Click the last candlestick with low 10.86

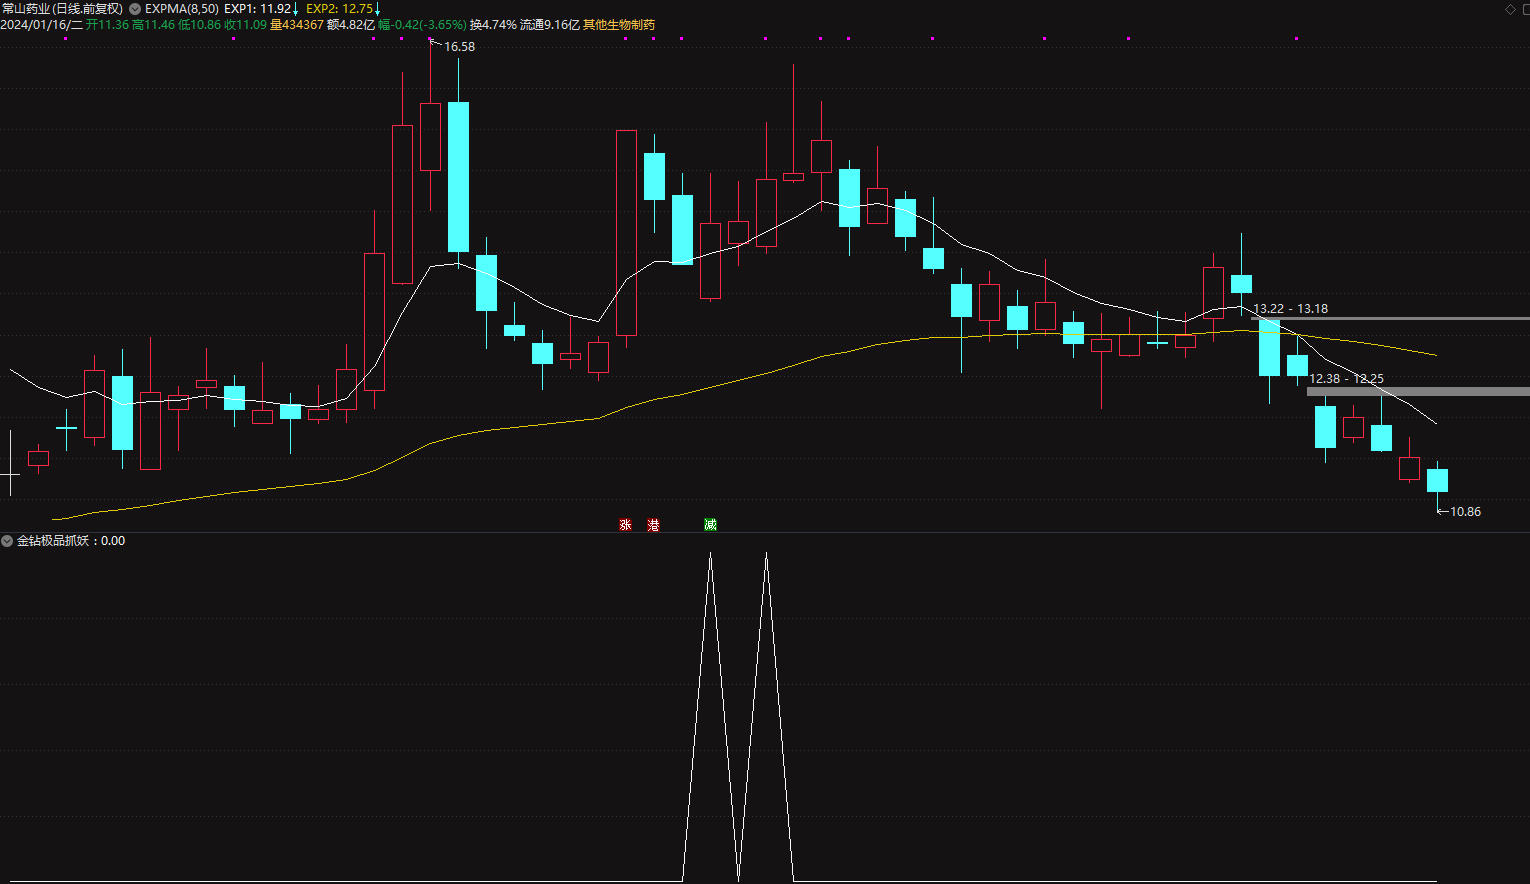(x=1437, y=480)
